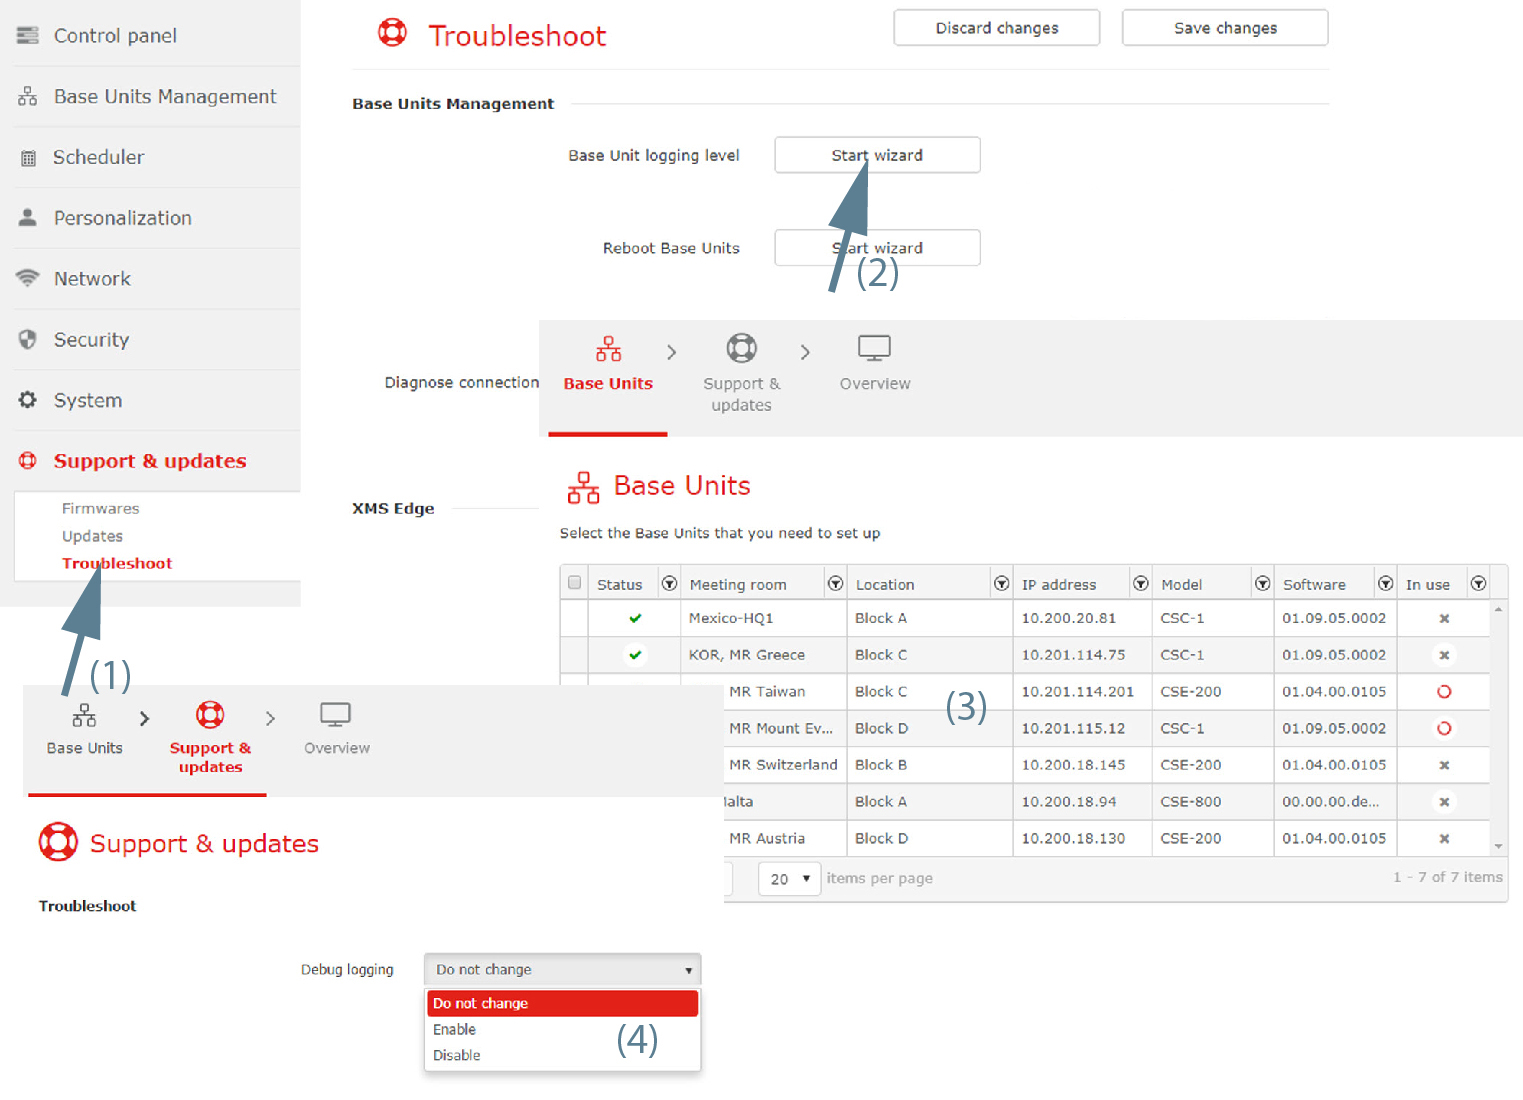Screen dimensions: 1523x1100
Task: Open the IP address column filter icon
Action: pyautogui.click(x=1140, y=583)
